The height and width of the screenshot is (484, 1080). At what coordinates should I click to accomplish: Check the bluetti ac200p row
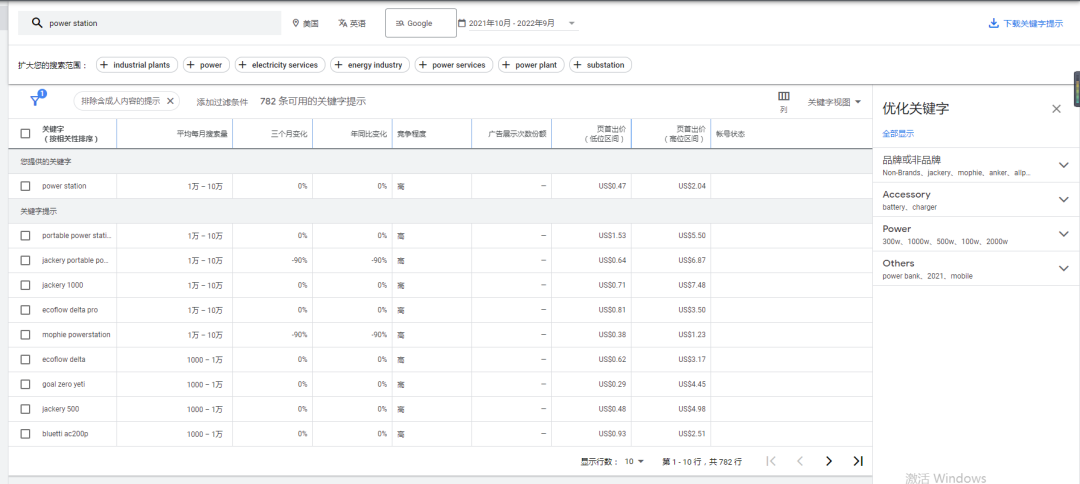pos(25,434)
